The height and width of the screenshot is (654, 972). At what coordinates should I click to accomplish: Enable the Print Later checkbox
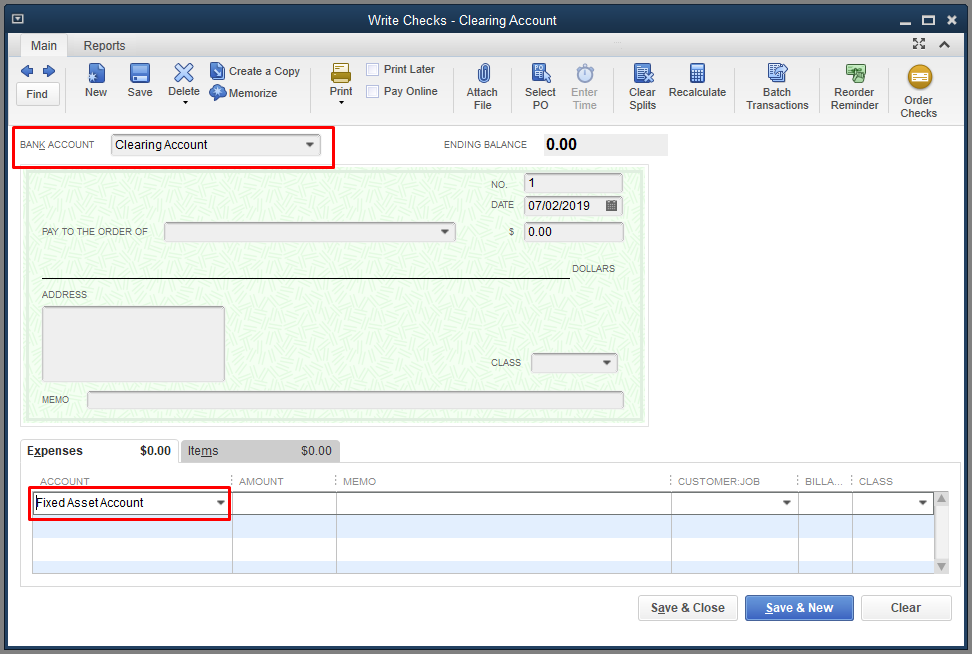pyautogui.click(x=373, y=69)
